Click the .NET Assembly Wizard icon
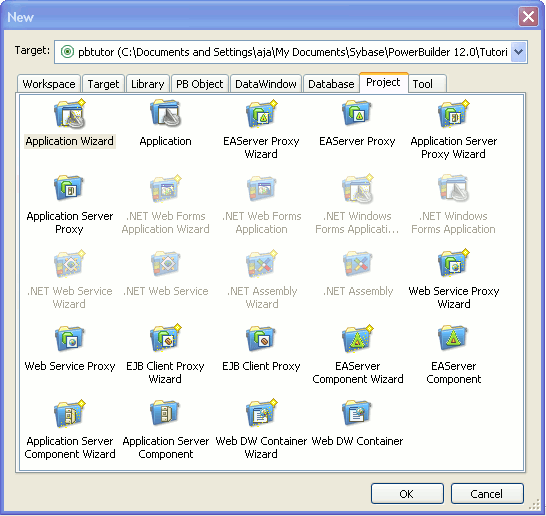Screen dimensions: 546x516 pyautogui.click(x=262, y=264)
